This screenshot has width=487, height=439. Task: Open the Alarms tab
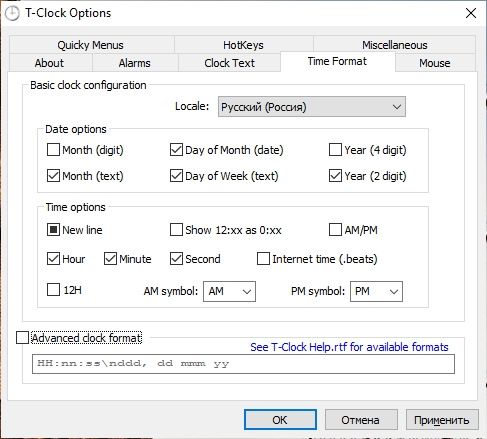[135, 63]
